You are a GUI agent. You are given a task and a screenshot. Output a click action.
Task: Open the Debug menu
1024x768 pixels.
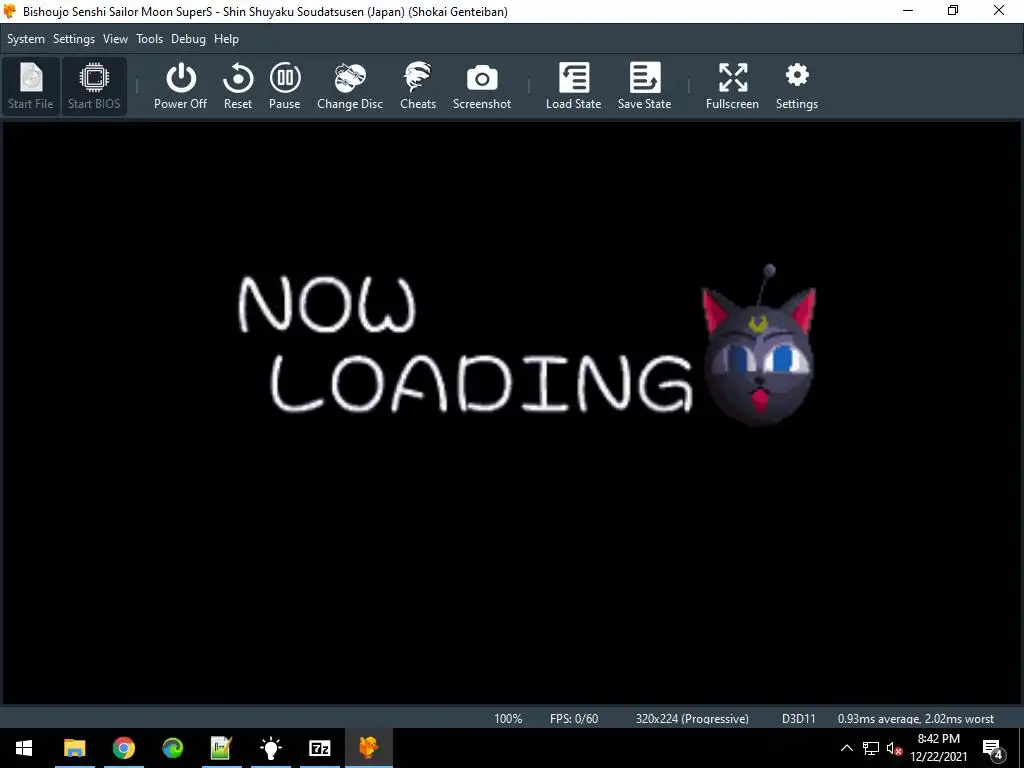188,39
